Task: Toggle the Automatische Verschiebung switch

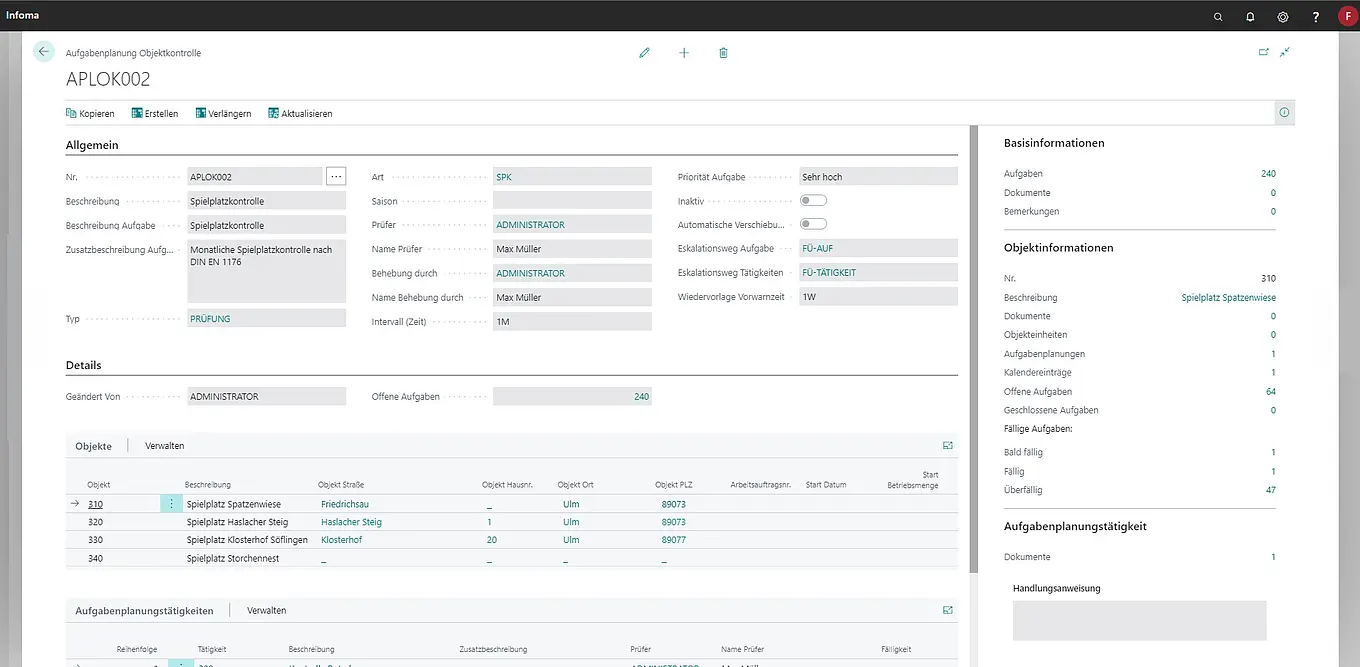Action: point(813,225)
